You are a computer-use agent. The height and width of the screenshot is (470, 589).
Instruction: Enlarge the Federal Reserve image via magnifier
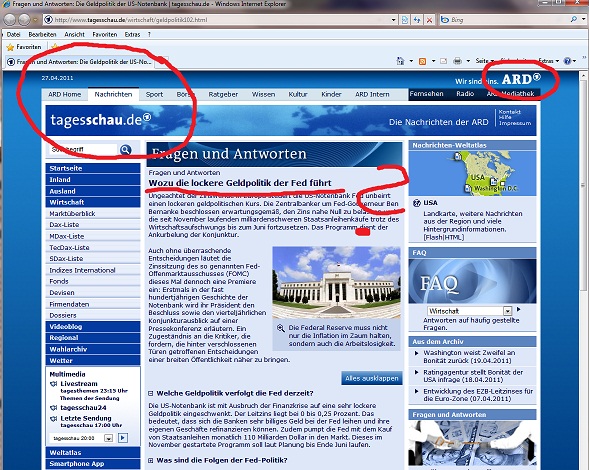[x=281, y=328]
